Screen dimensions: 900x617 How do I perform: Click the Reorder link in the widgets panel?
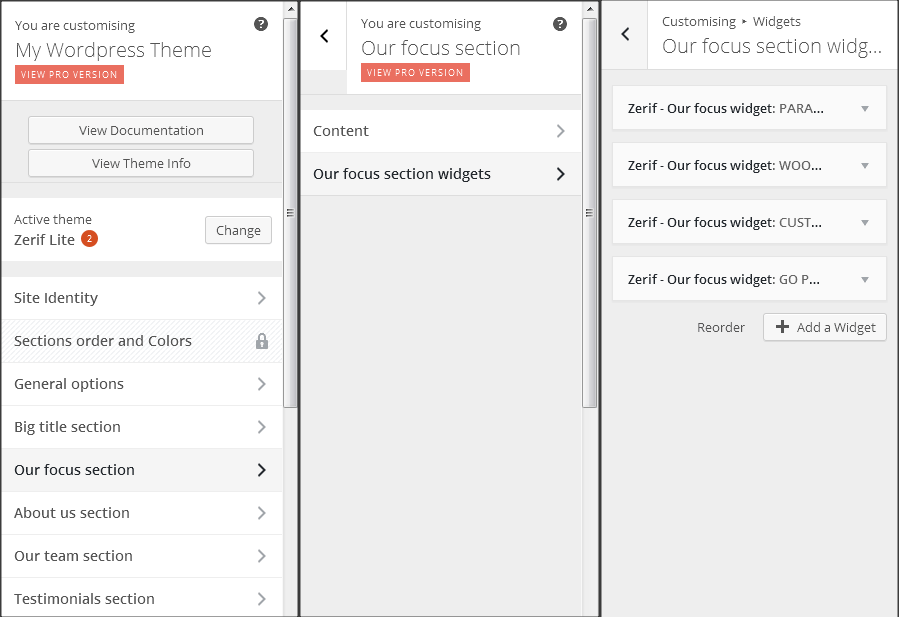721,327
